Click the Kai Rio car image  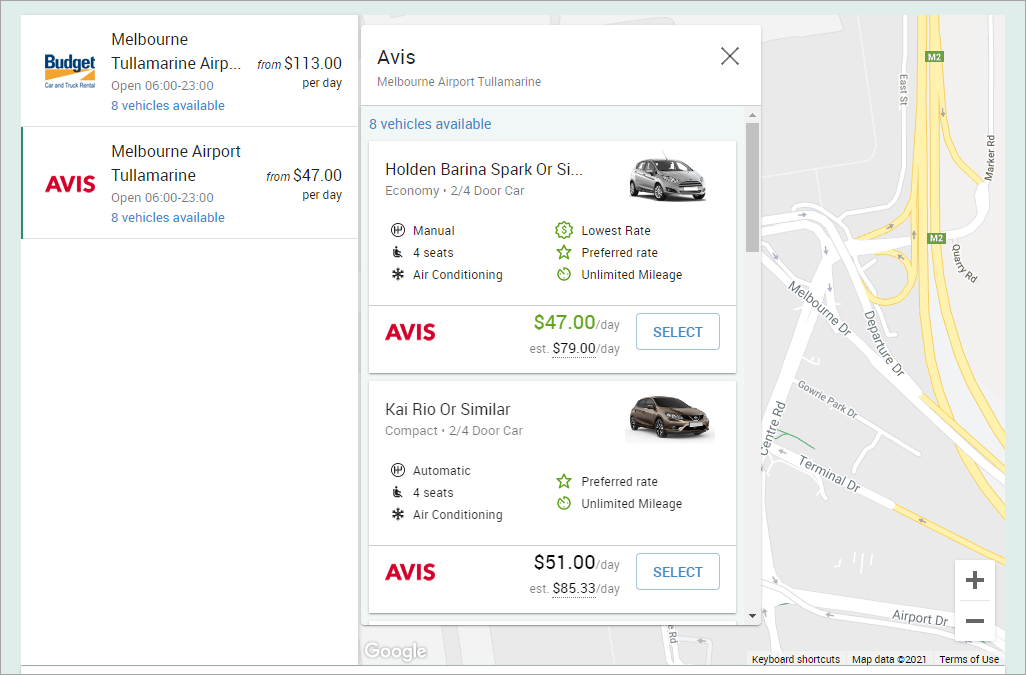pyautogui.click(x=669, y=417)
